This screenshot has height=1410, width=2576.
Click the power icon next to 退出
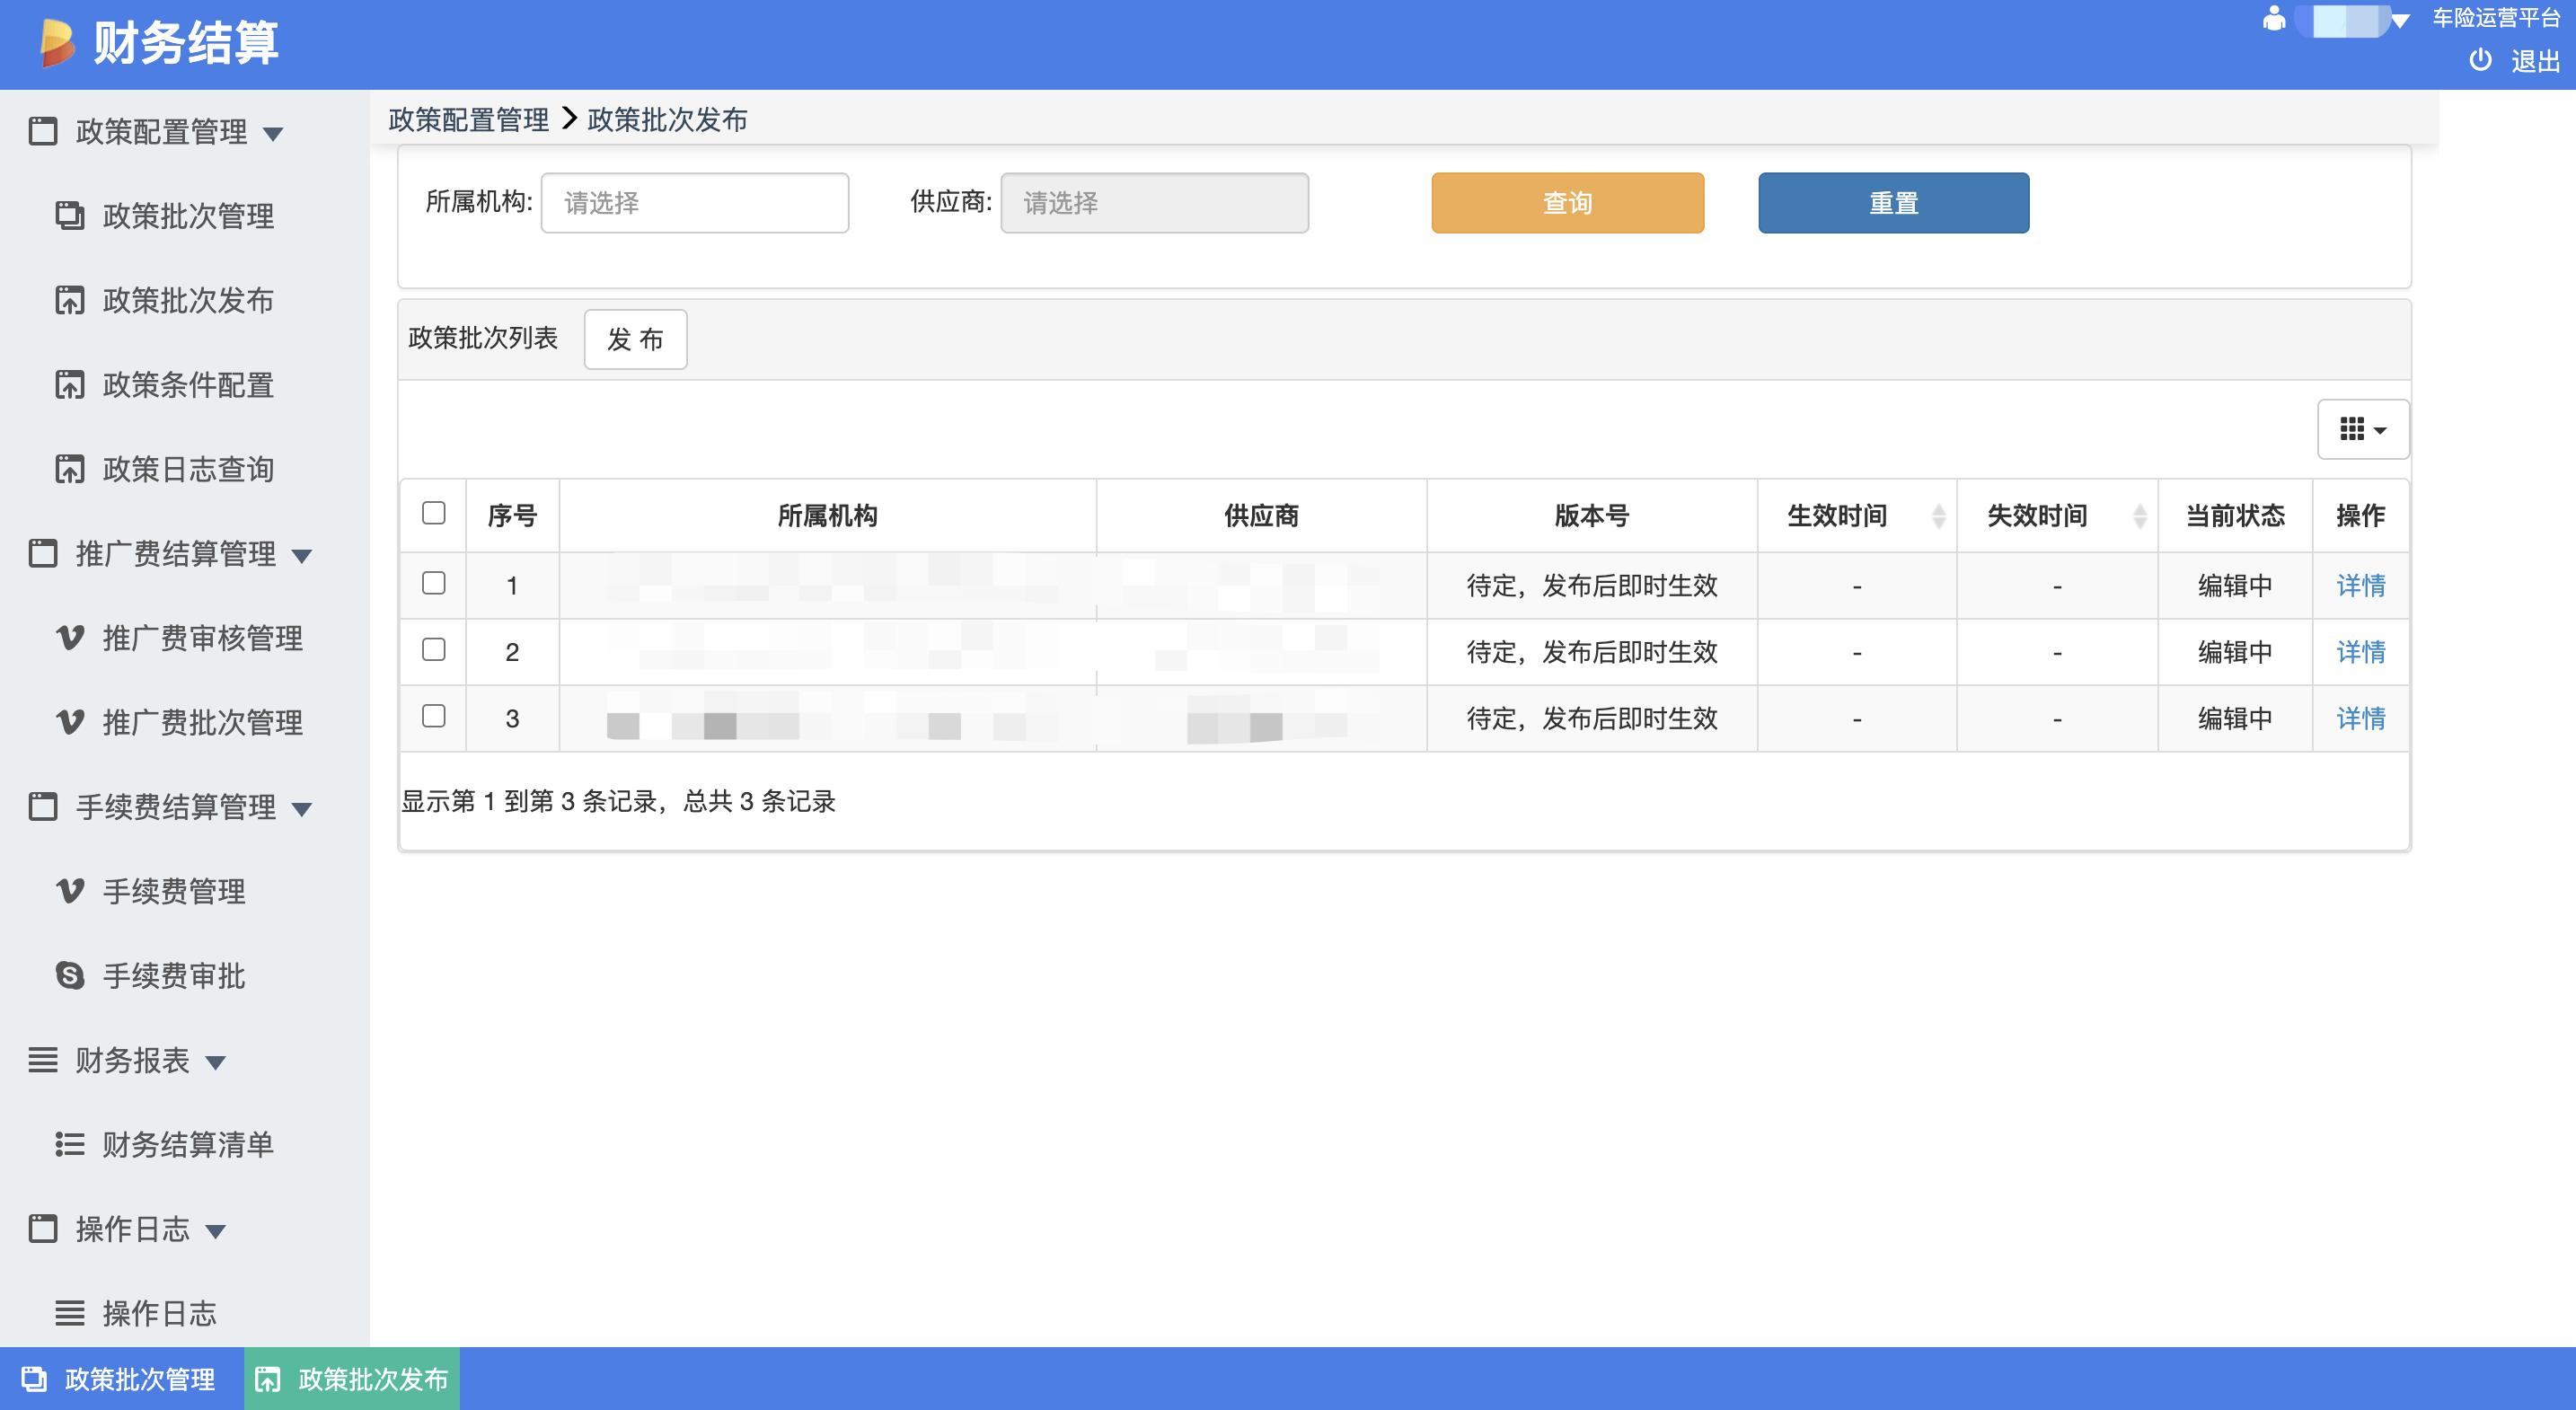2479,60
